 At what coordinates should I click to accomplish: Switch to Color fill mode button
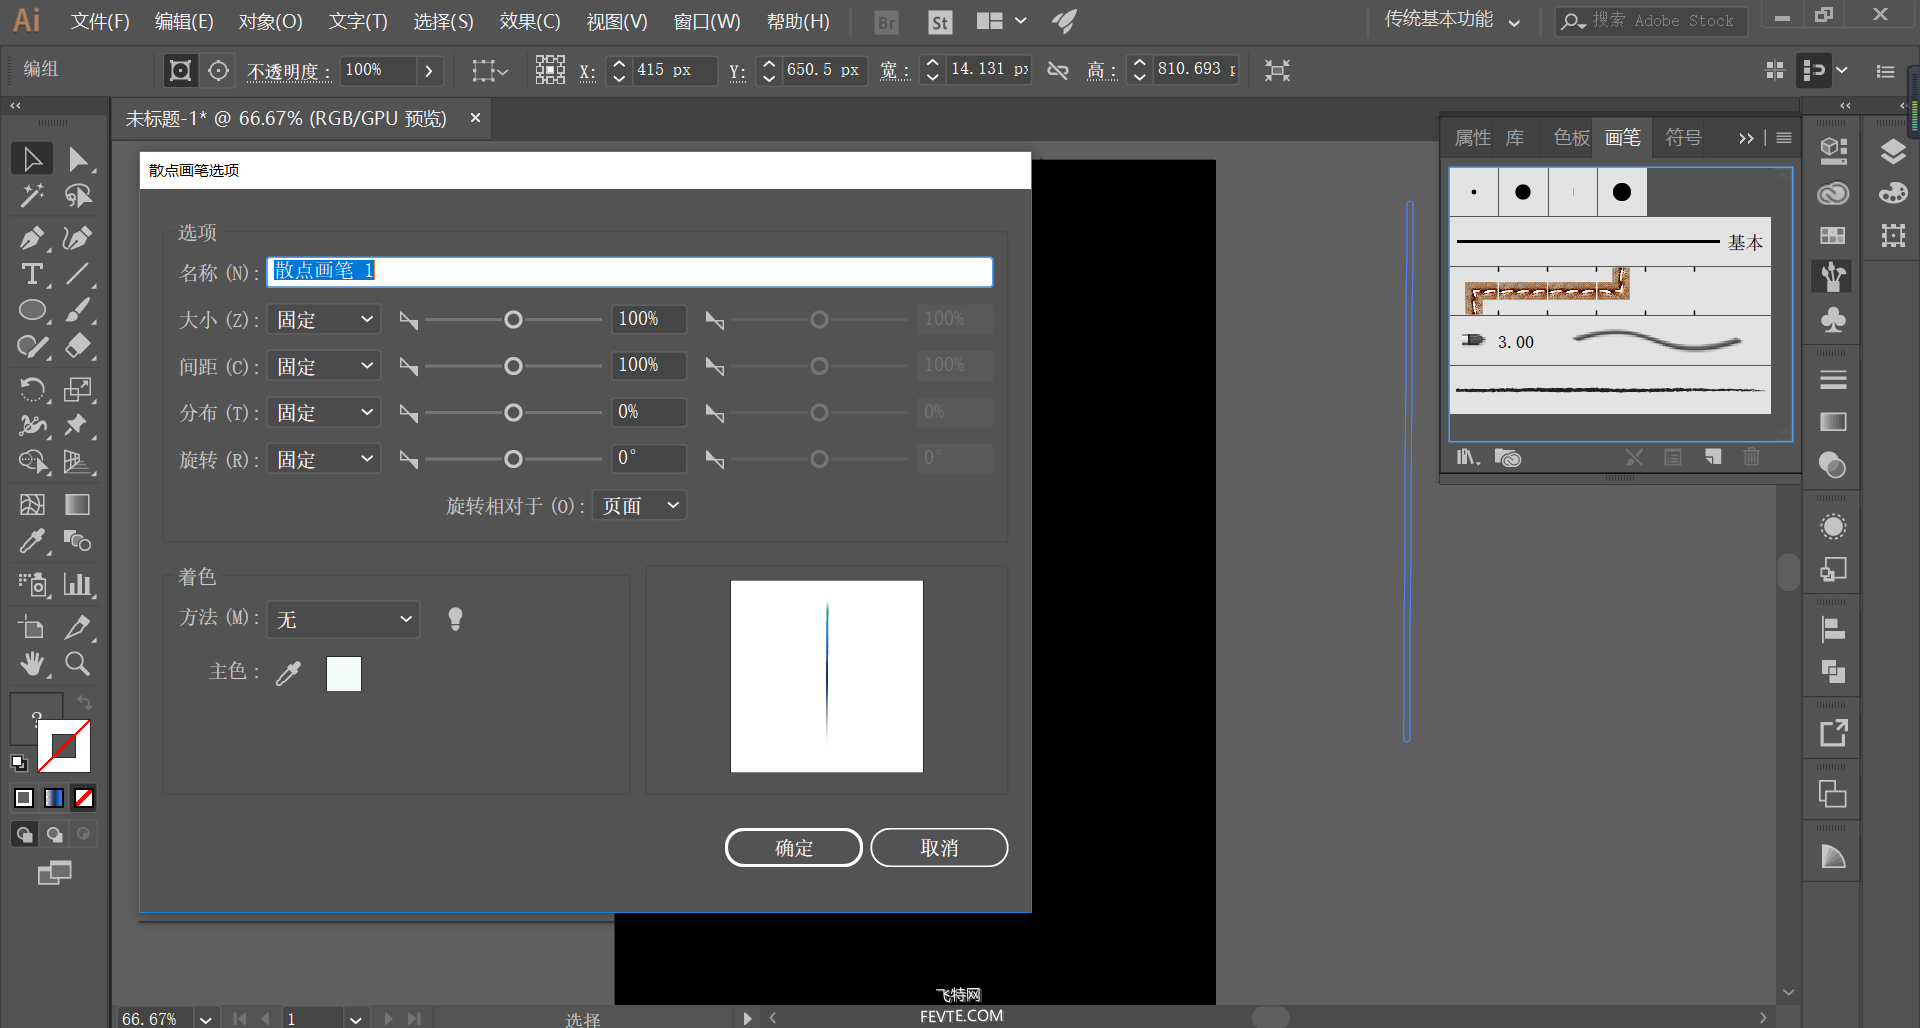pos(24,798)
